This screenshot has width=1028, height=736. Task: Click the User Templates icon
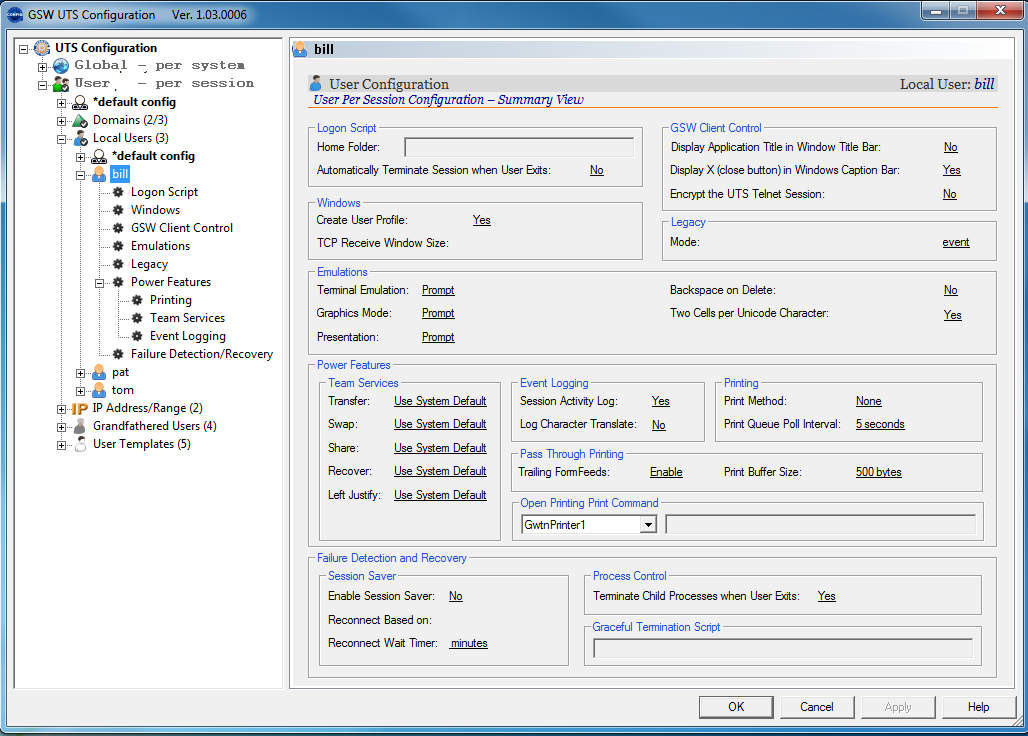pos(80,444)
